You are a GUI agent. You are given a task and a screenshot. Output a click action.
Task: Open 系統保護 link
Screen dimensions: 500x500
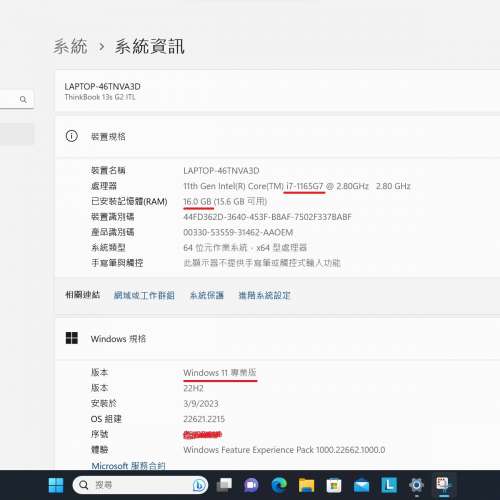[x=207, y=295]
